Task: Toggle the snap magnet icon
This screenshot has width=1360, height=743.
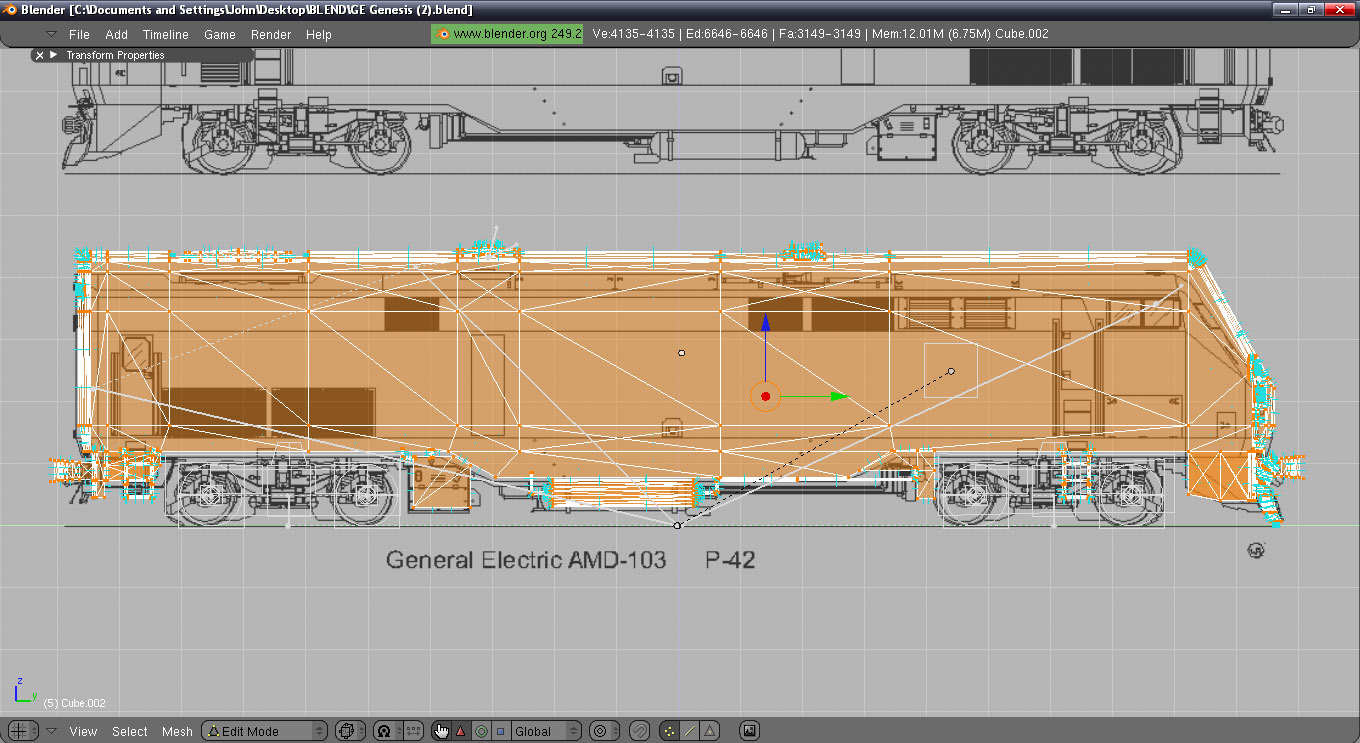Action: pyautogui.click(x=640, y=731)
